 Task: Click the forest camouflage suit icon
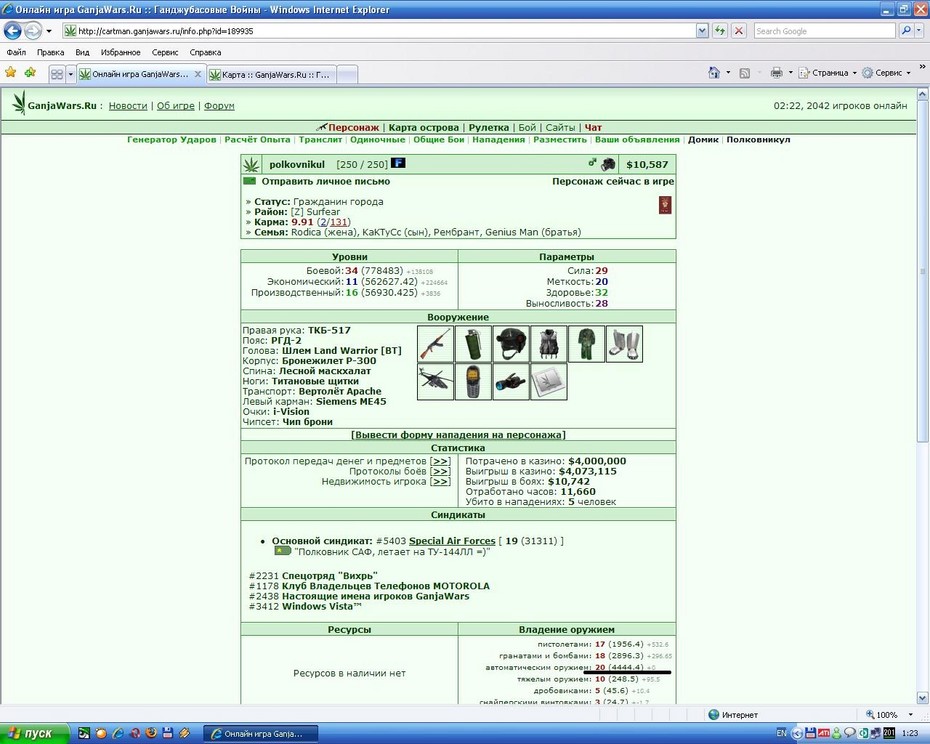pyautogui.click(x=586, y=344)
